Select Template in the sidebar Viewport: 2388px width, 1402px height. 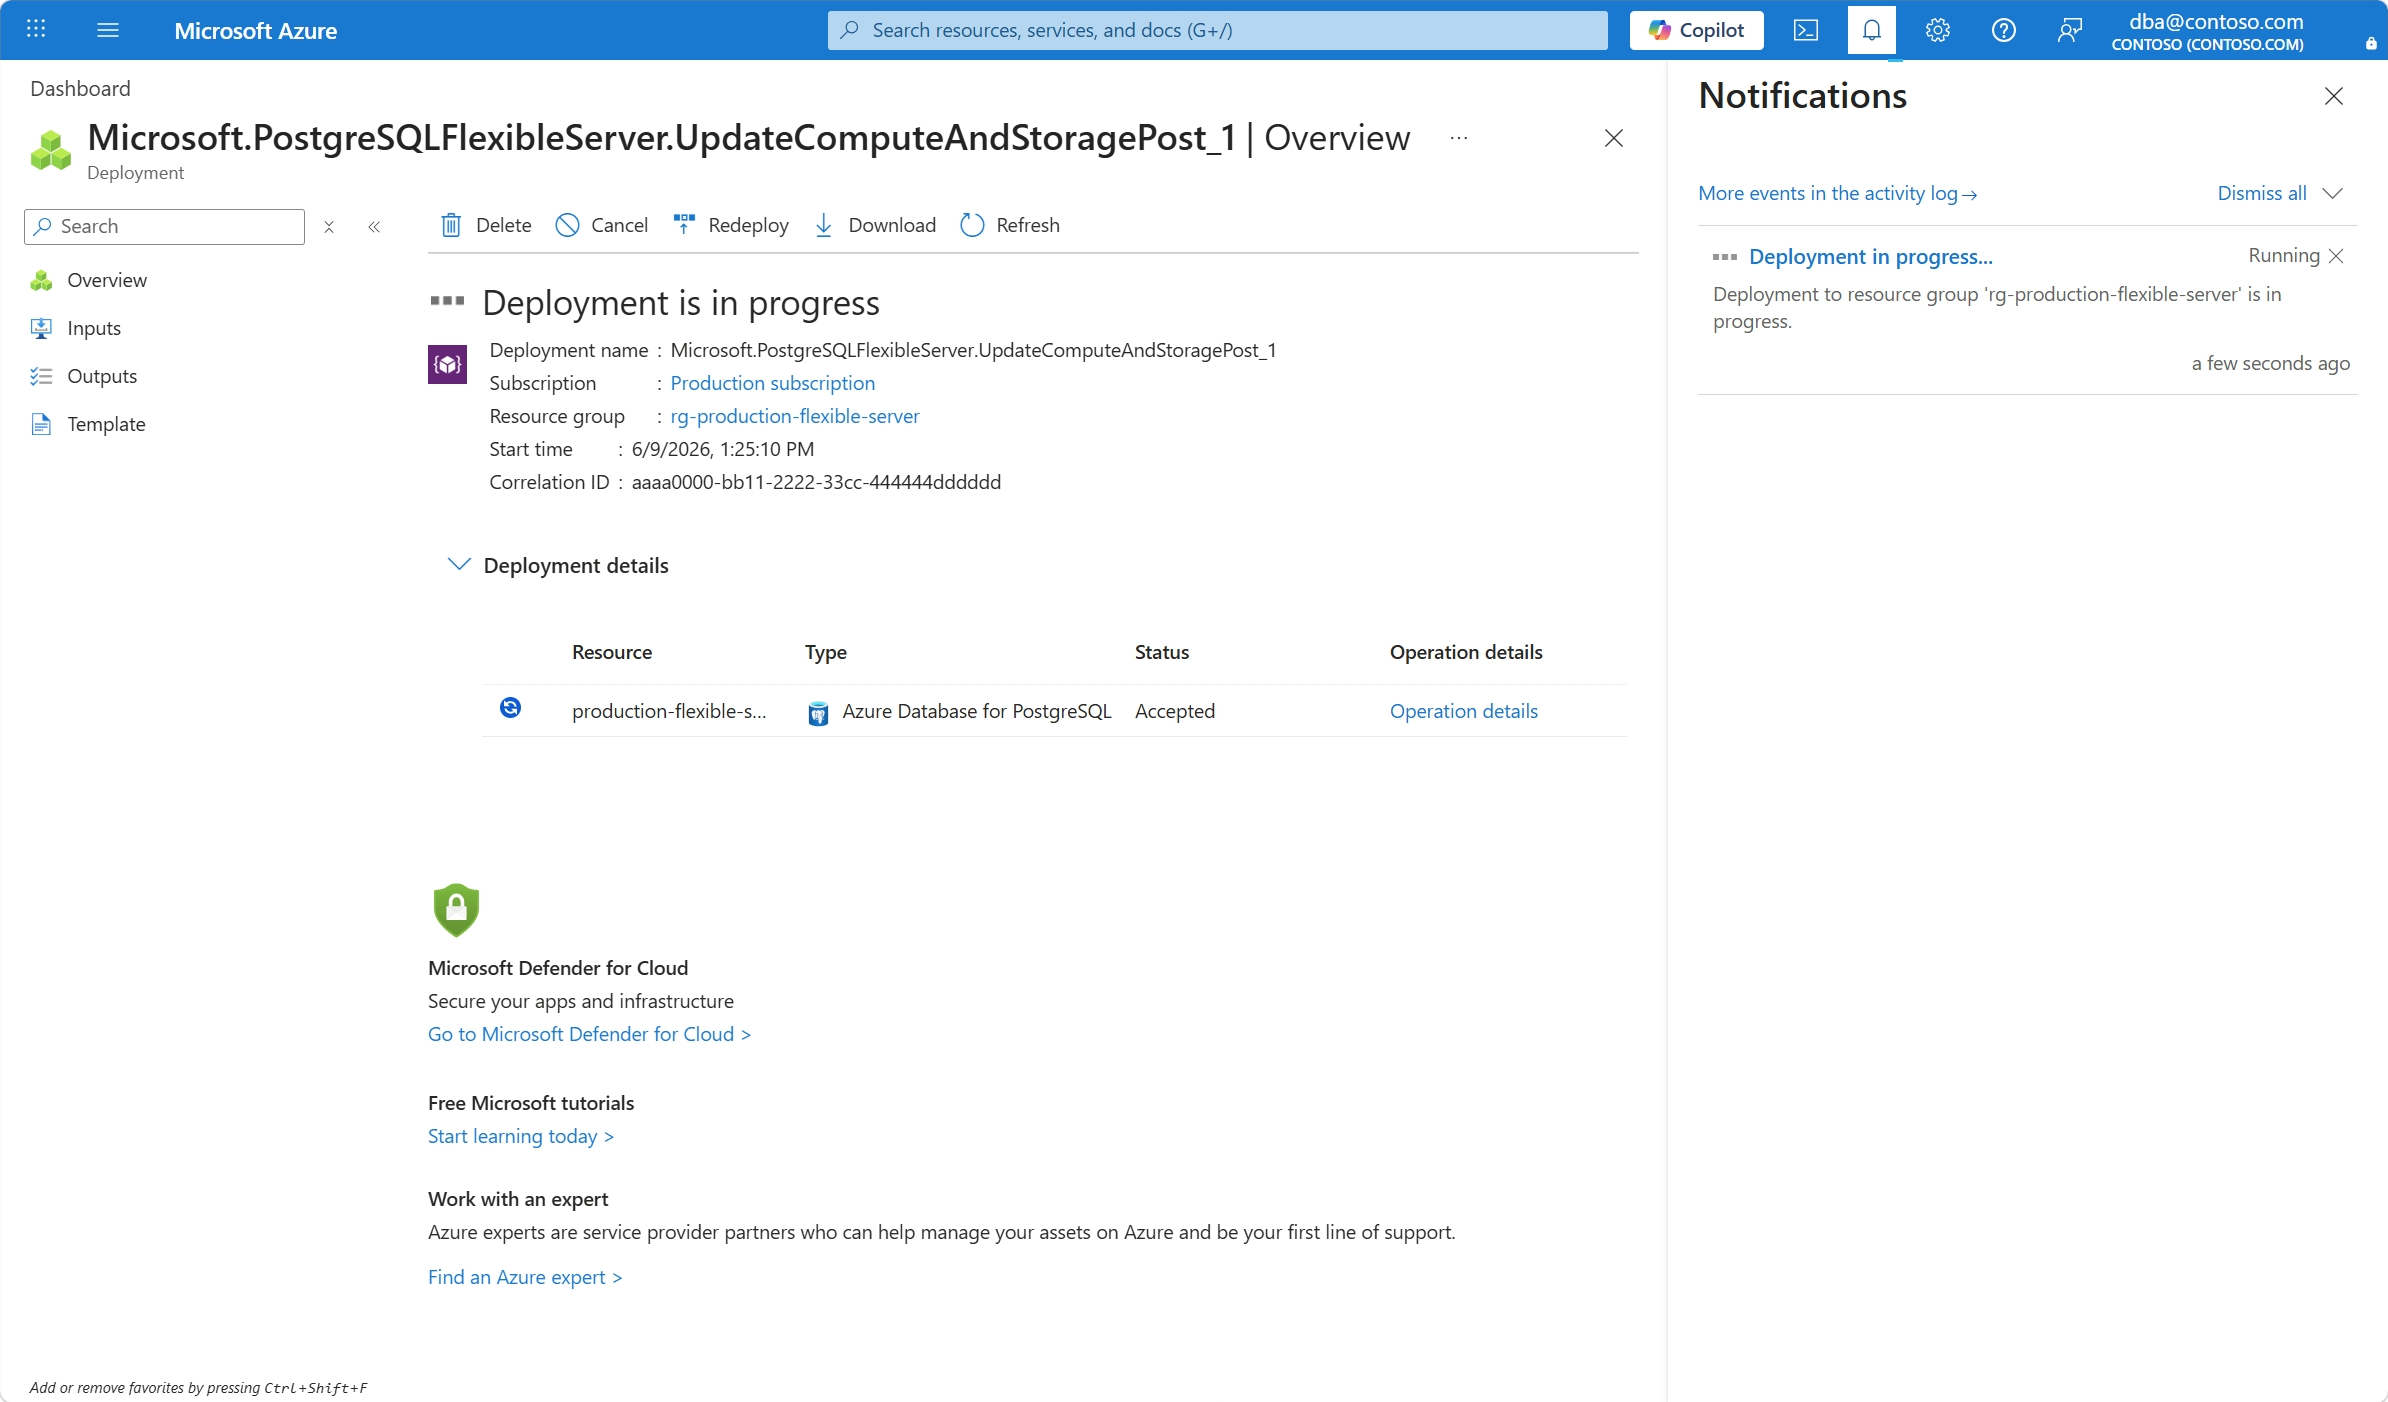(x=106, y=424)
